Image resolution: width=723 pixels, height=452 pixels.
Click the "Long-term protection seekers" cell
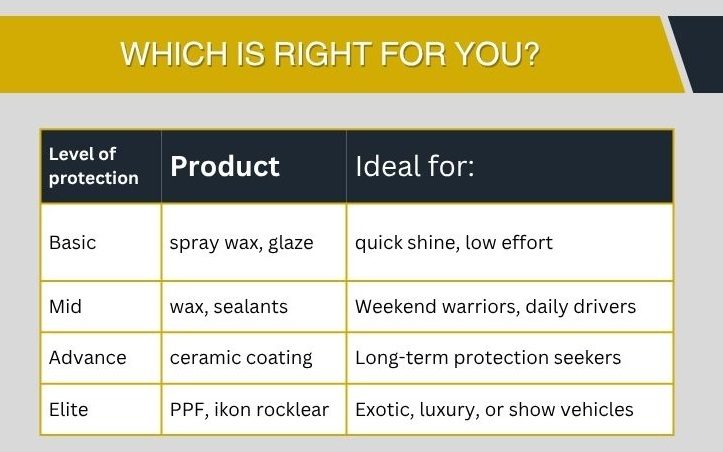[488, 357]
